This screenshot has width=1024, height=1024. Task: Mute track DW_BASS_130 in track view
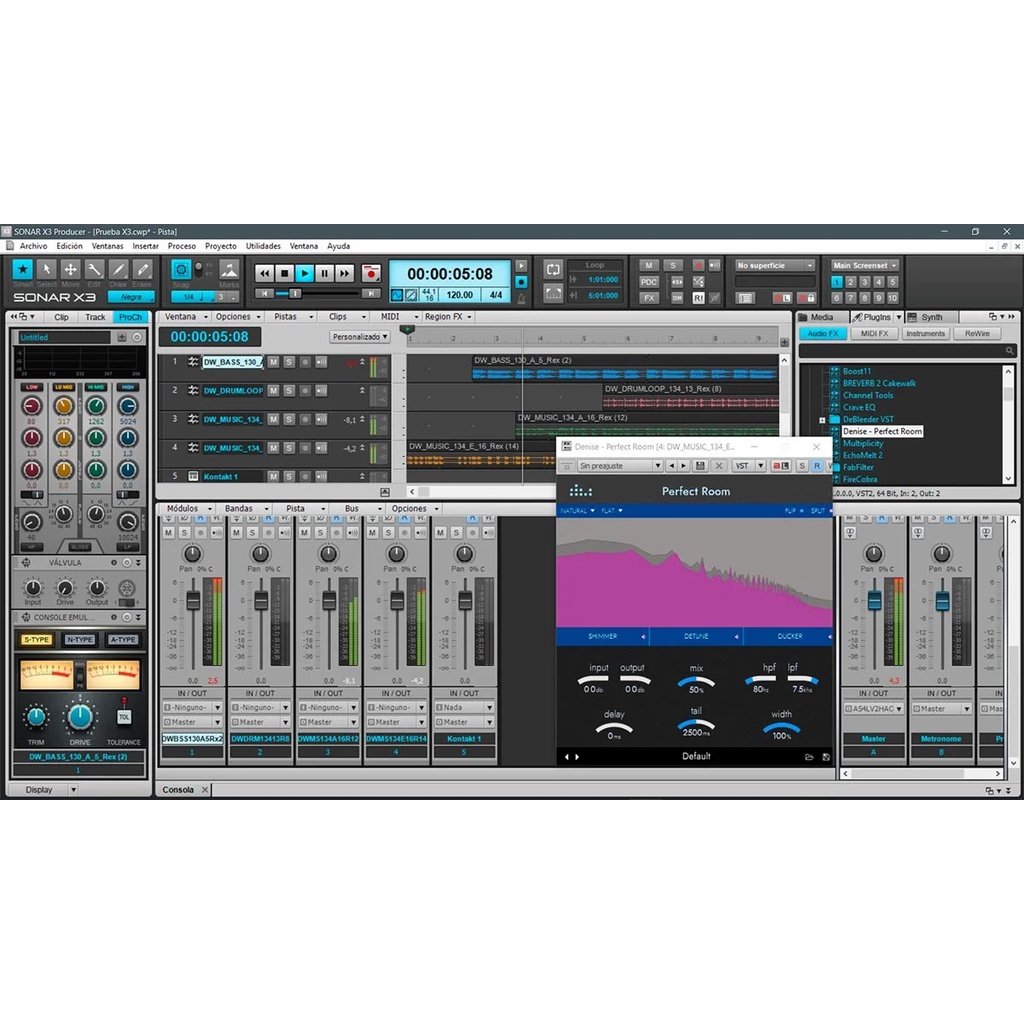point(273,362)
